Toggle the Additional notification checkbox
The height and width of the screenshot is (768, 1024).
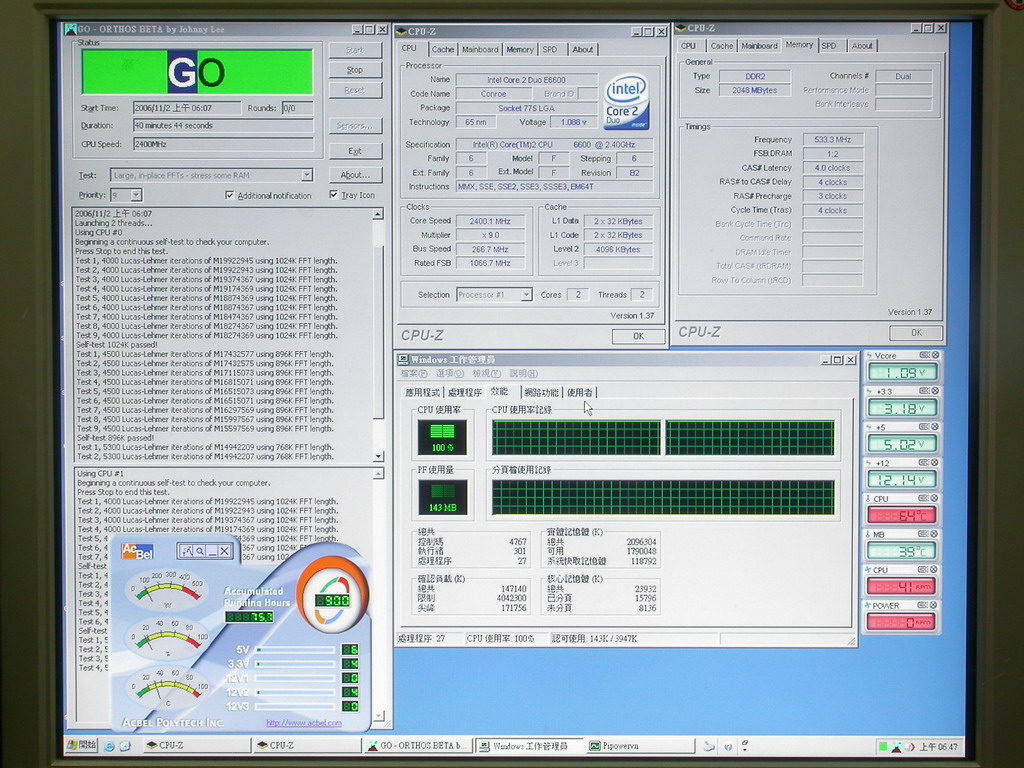pyautogui.click(x=229, y=195)
